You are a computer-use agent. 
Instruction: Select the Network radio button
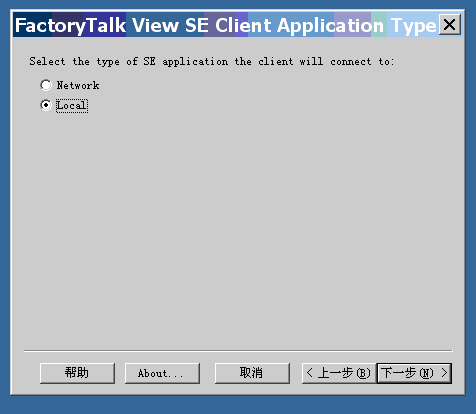[x=46, y=85]
